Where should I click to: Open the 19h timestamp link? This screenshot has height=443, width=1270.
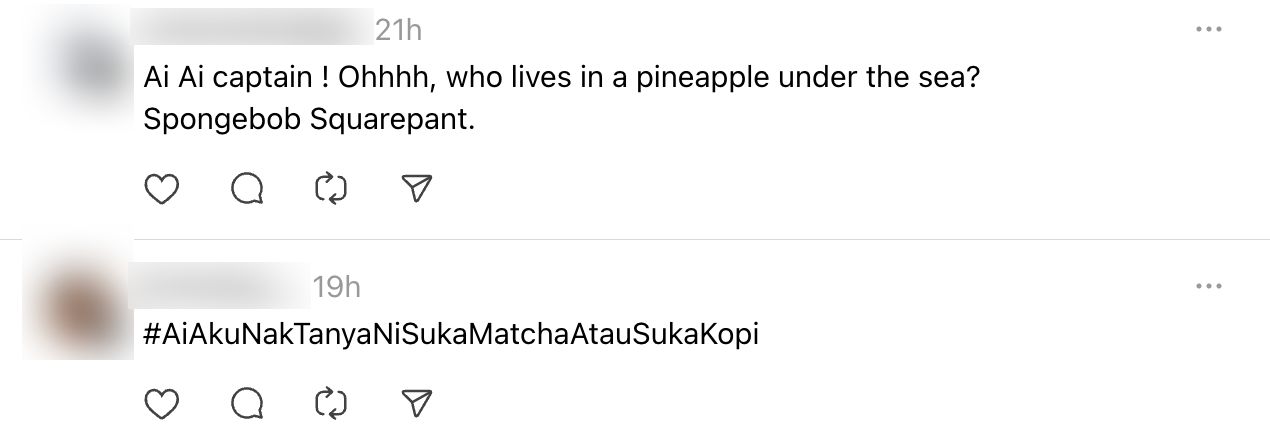point(337,288)
